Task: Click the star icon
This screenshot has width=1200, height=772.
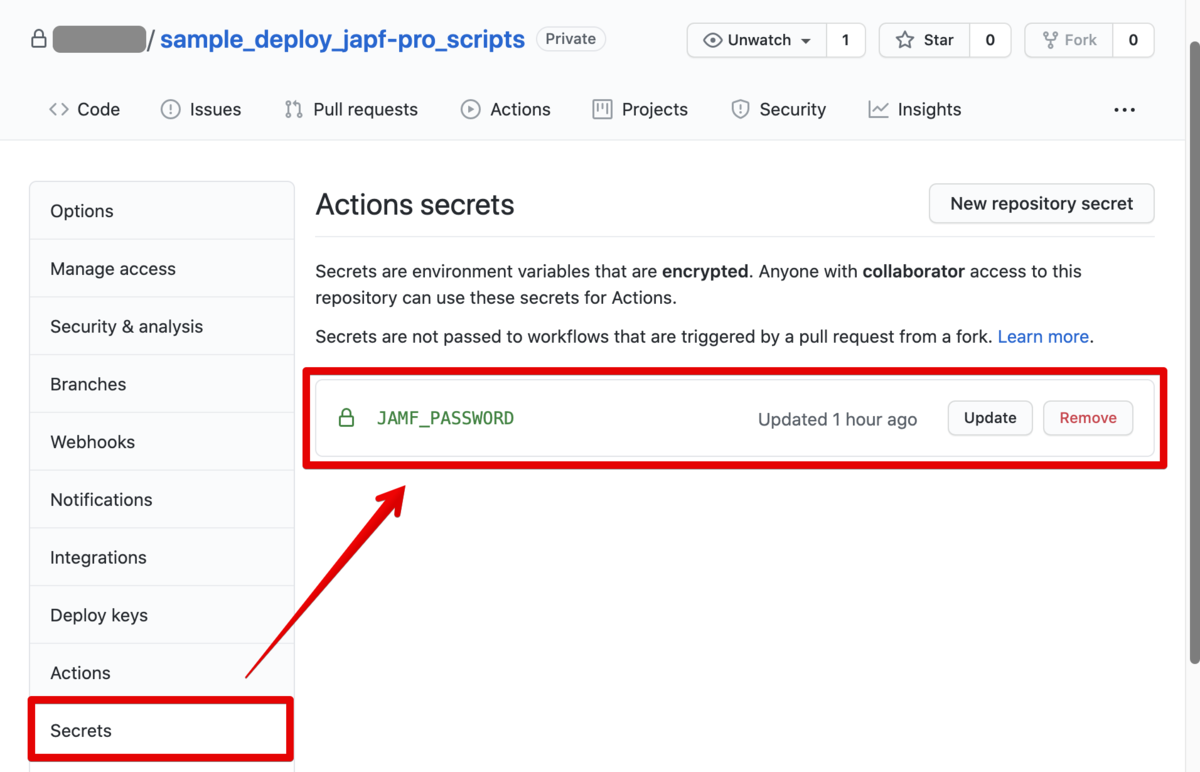Action: [905, 40]
